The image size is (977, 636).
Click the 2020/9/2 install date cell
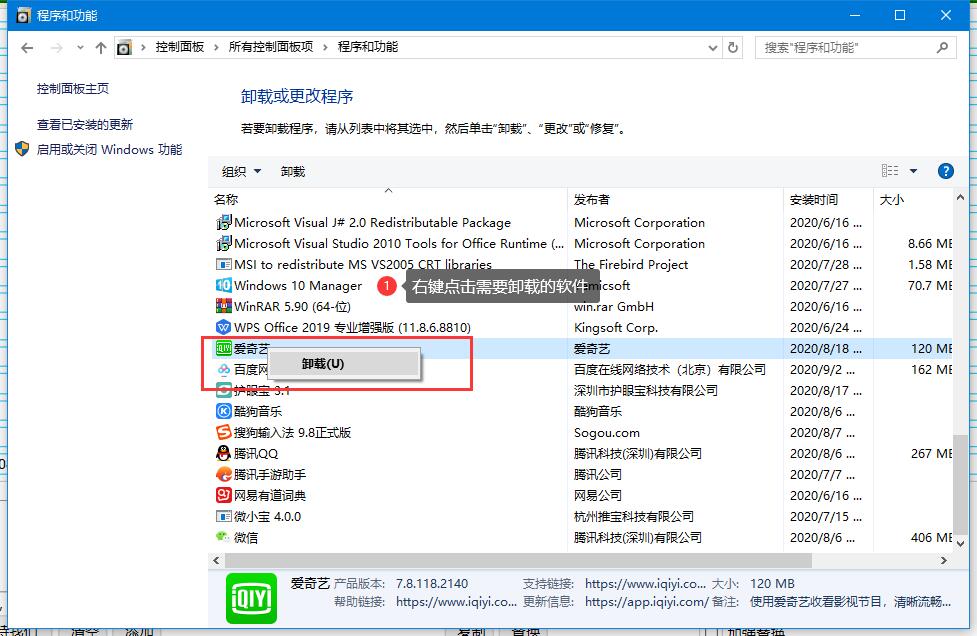click(x=822, y=369)
